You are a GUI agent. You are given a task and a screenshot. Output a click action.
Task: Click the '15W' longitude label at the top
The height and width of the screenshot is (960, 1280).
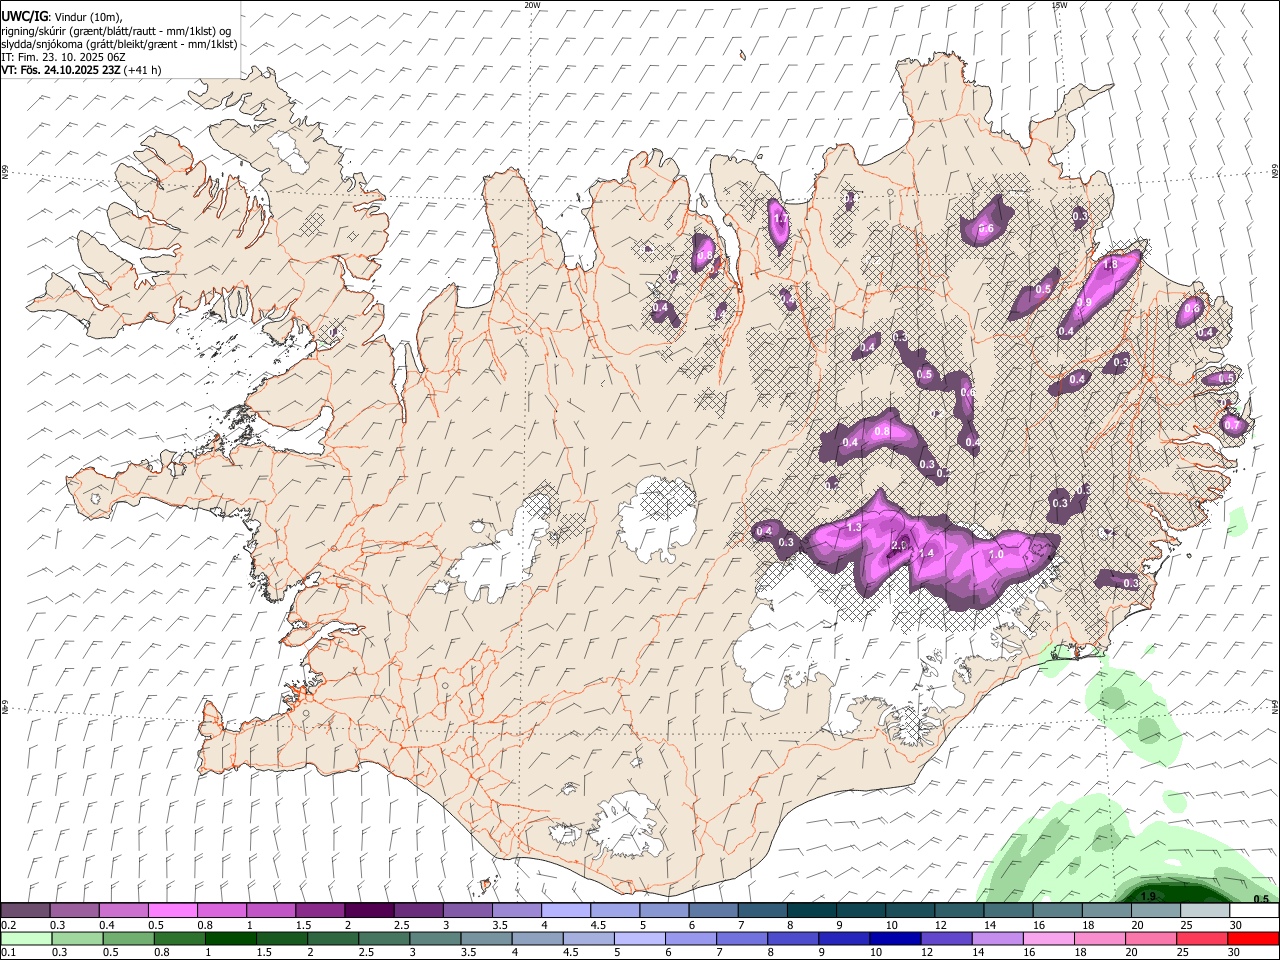pos(1059,5)
